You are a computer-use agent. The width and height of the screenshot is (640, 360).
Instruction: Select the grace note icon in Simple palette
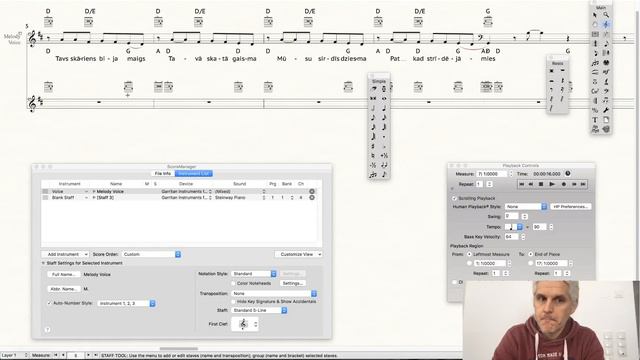(x=384, y=175)
